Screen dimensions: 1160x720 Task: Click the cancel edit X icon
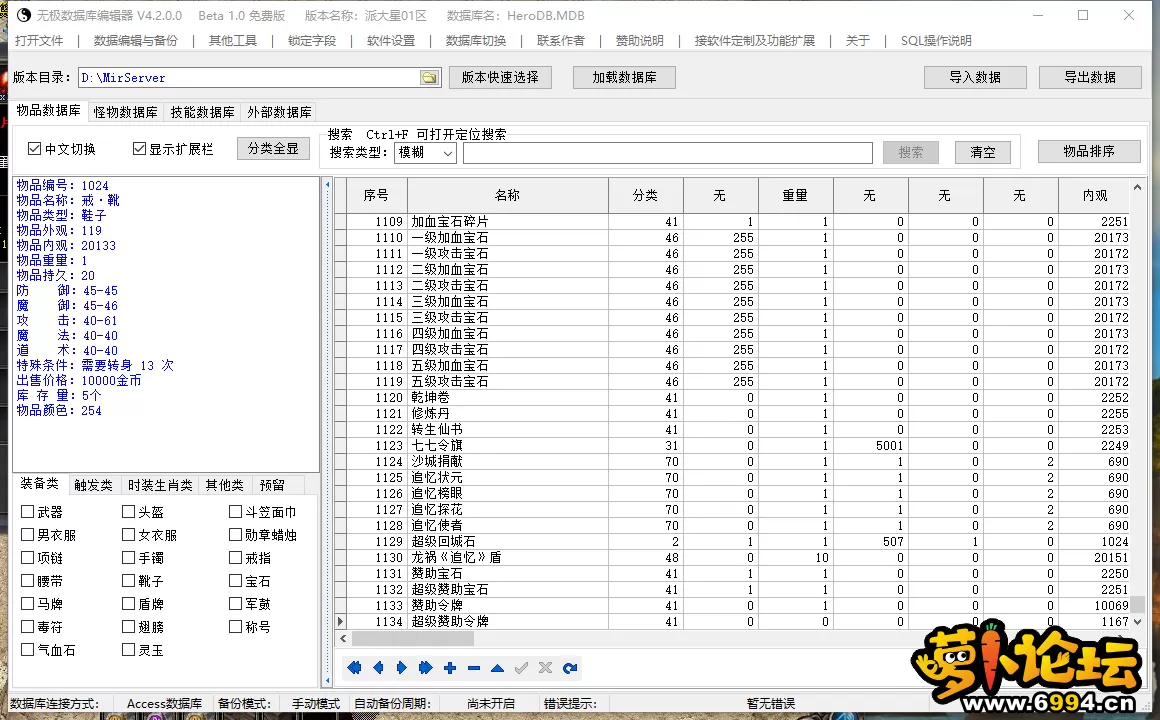(x=545, y=668)
